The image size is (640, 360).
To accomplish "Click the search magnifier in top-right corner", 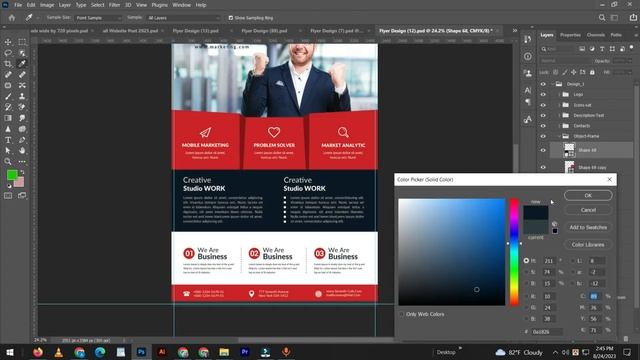I will [602, 18].
